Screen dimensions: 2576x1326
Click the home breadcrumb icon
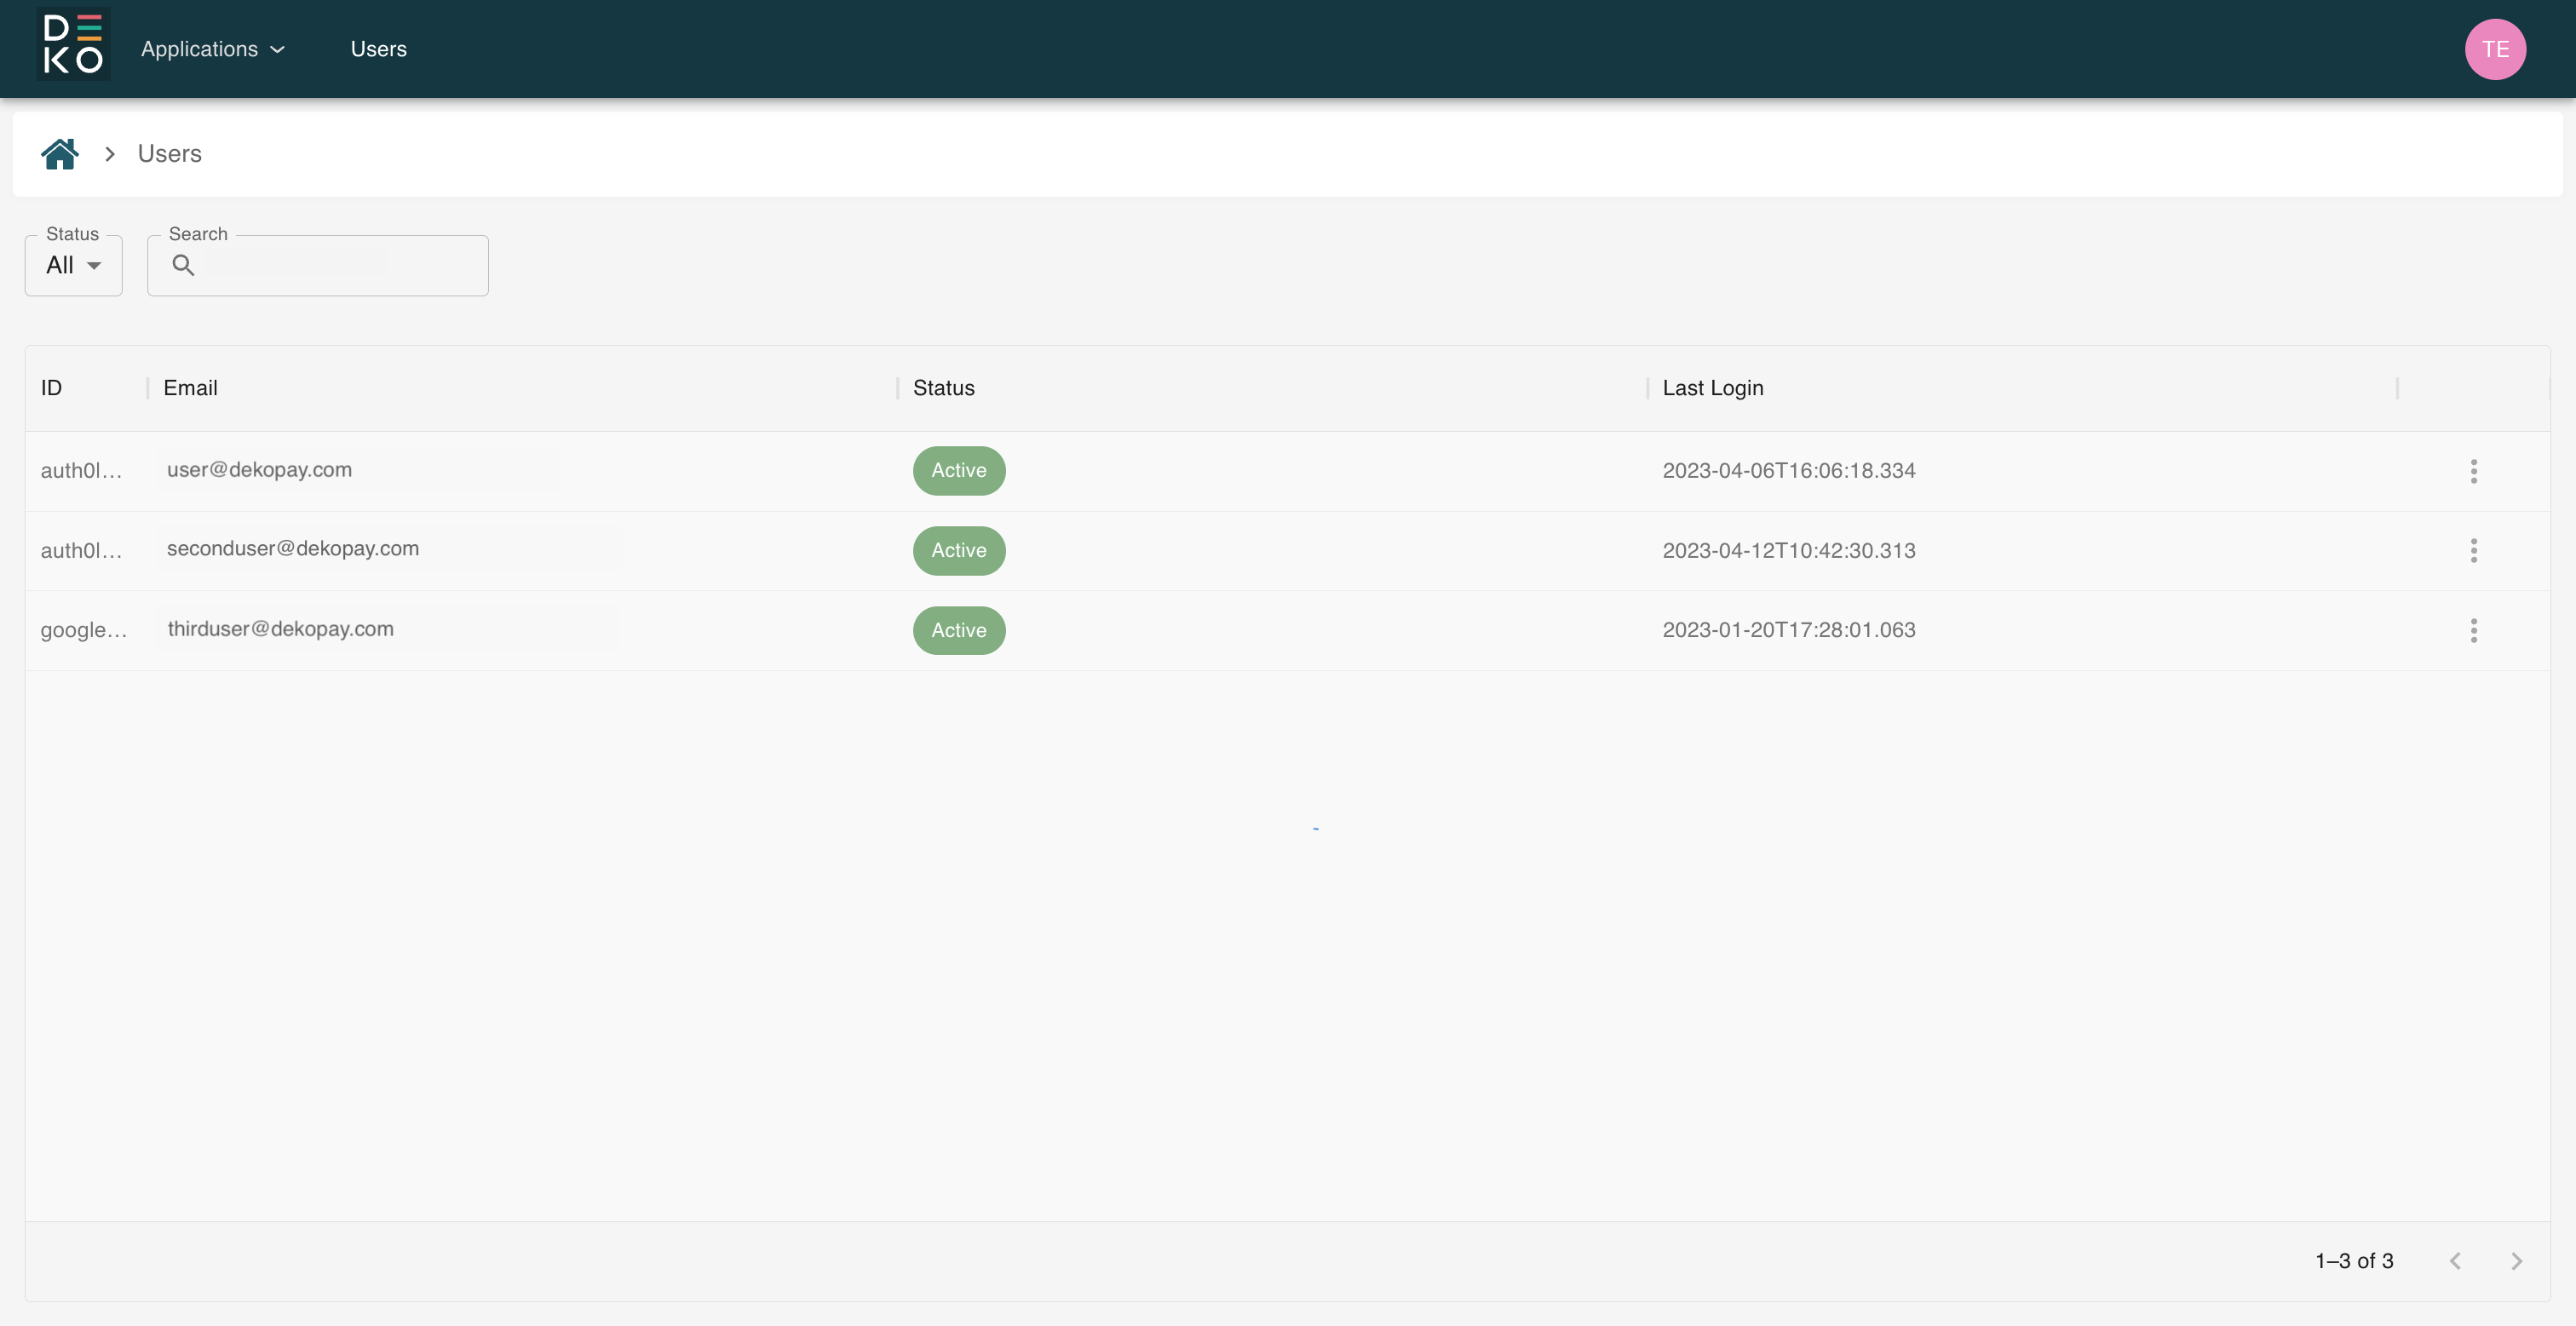pyautogui.click(x=60, y=154)
